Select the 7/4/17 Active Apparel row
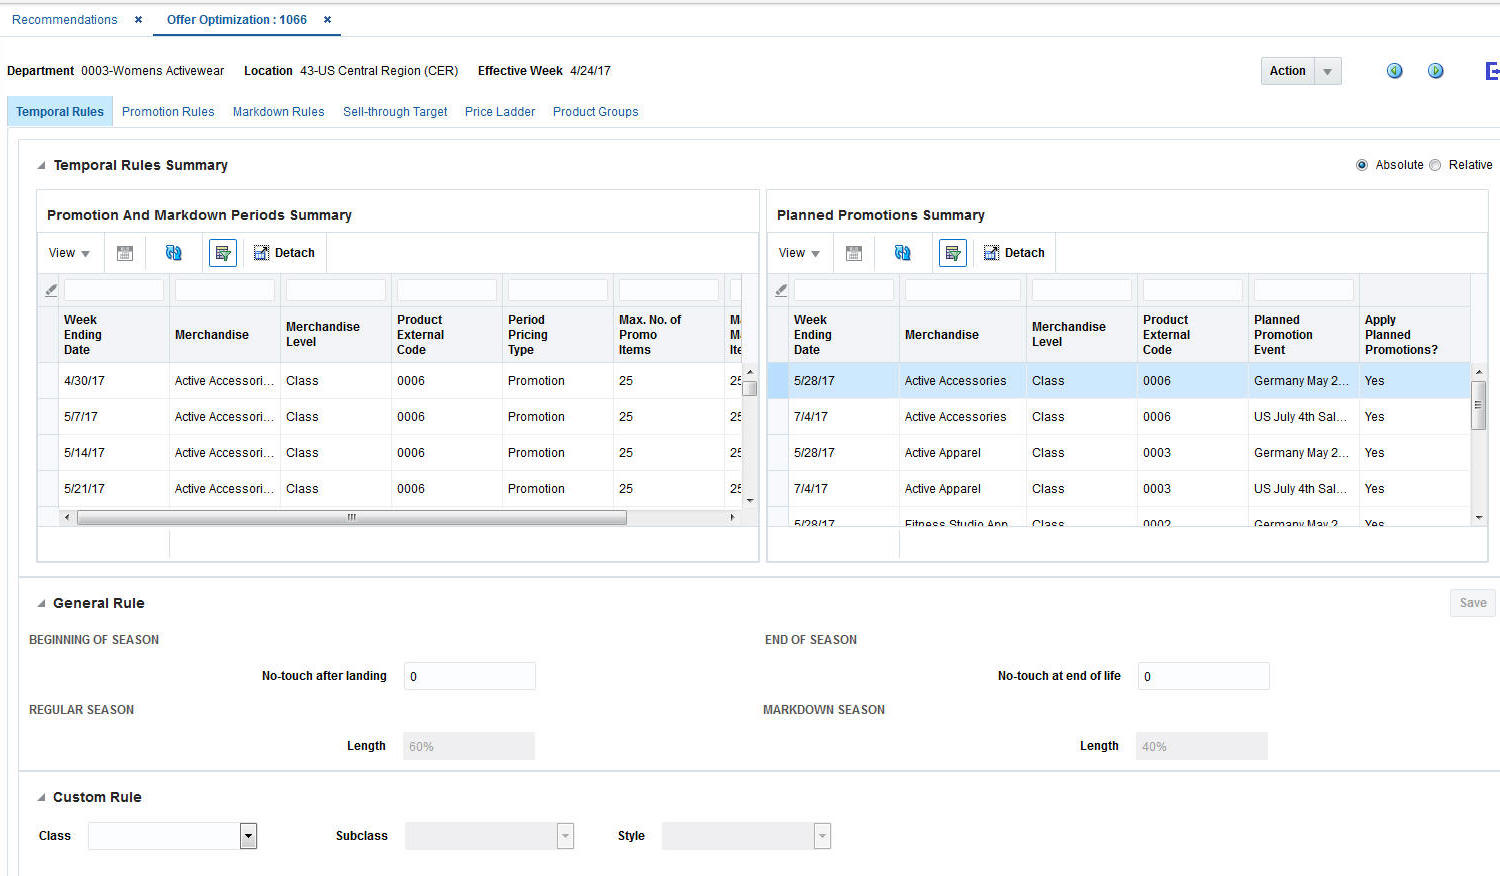This screenshot has width=1500, height=876. point(1120,489)
